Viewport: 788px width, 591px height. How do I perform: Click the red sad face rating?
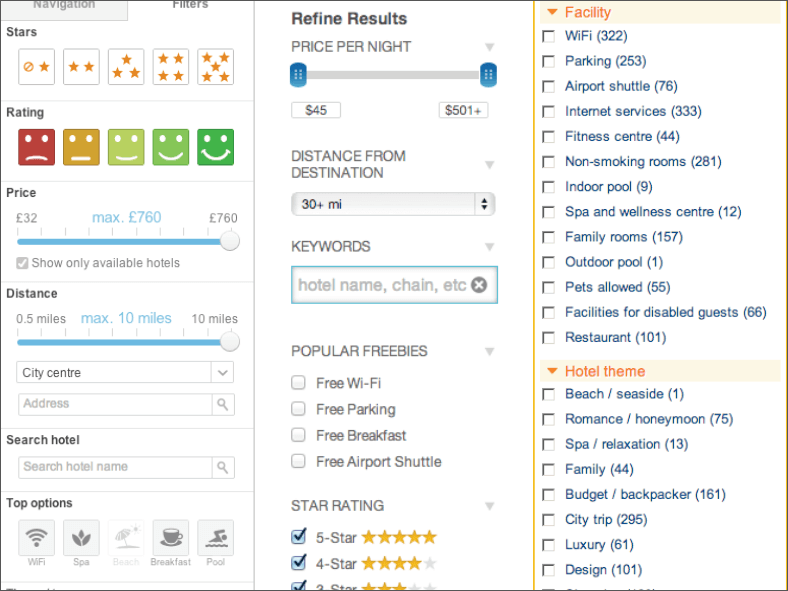[x=36, y=147]
